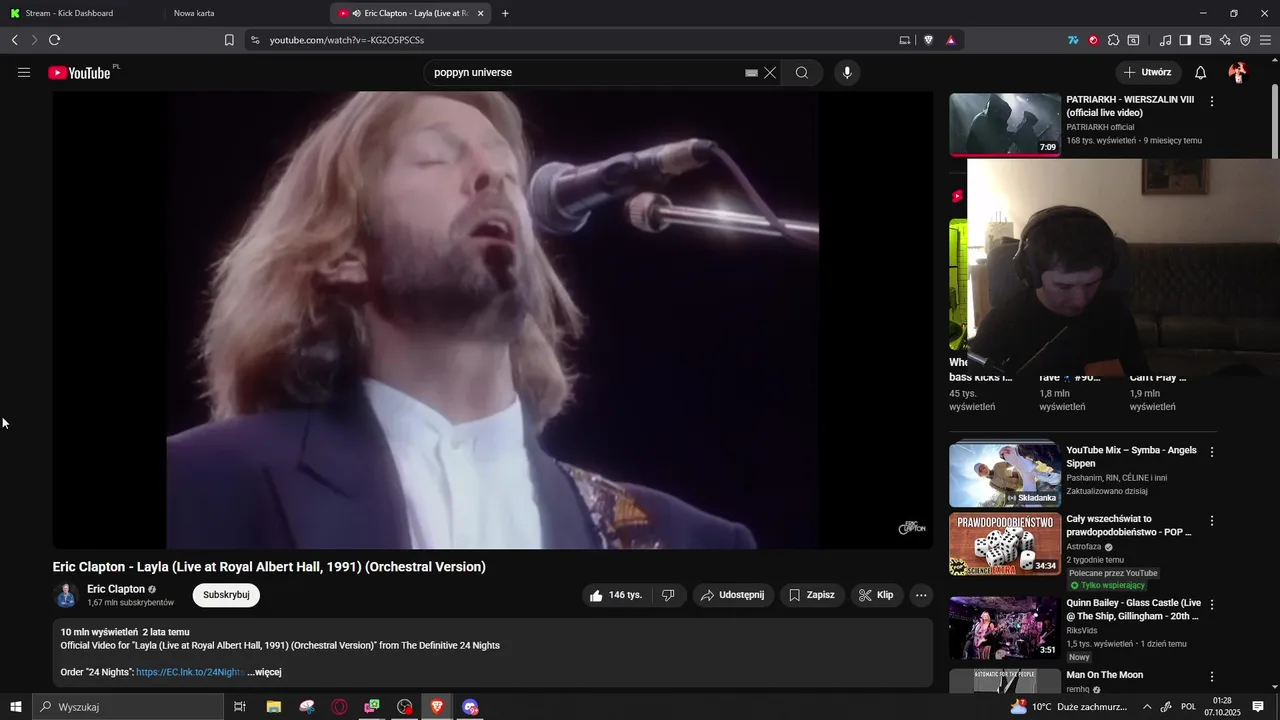Open the EC.lnk.to/24Nights link

[190, 672]
